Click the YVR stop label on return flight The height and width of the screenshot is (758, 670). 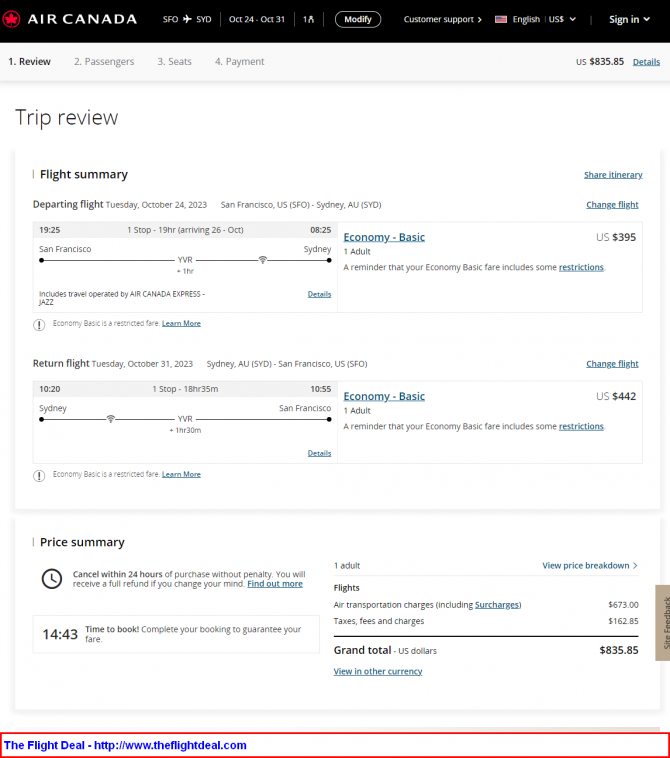pyautogui.click(x=185, y=419)
